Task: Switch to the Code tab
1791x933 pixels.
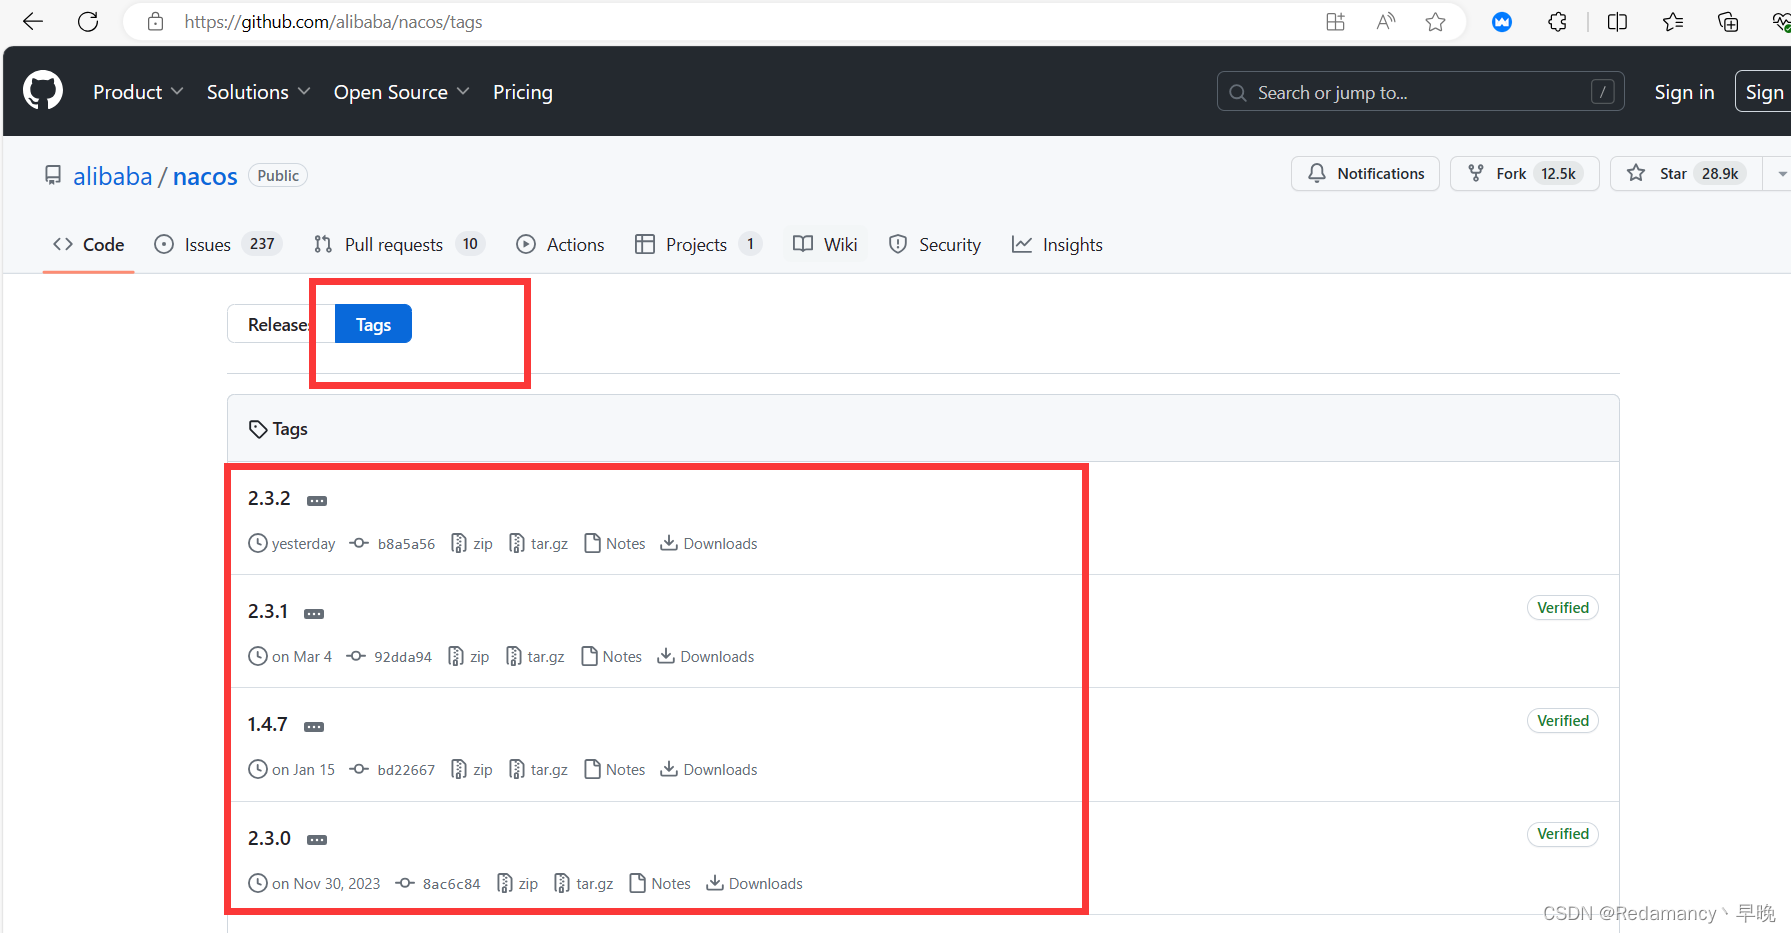Action: (x=89, y=245)
